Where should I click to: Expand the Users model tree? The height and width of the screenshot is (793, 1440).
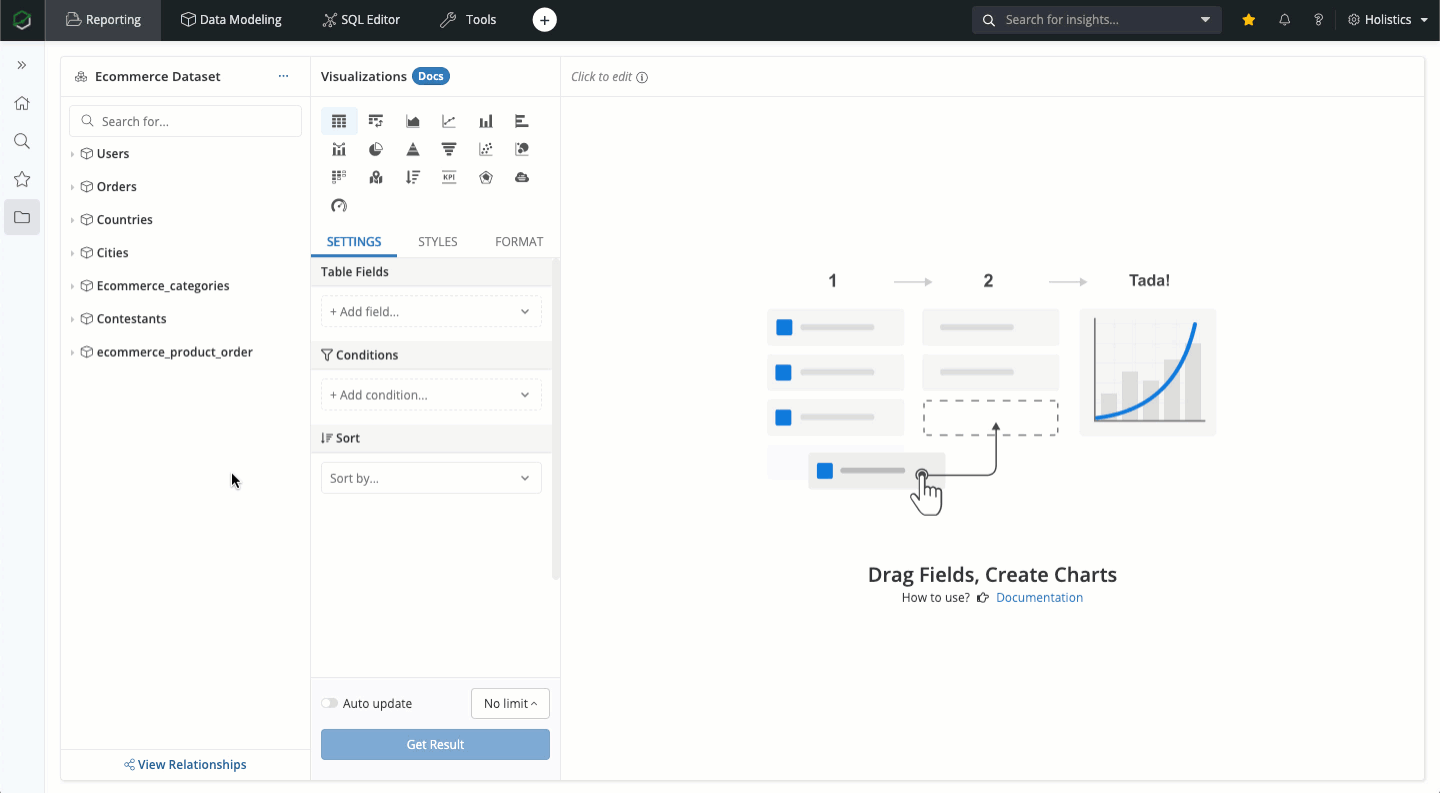click(73, 154)
